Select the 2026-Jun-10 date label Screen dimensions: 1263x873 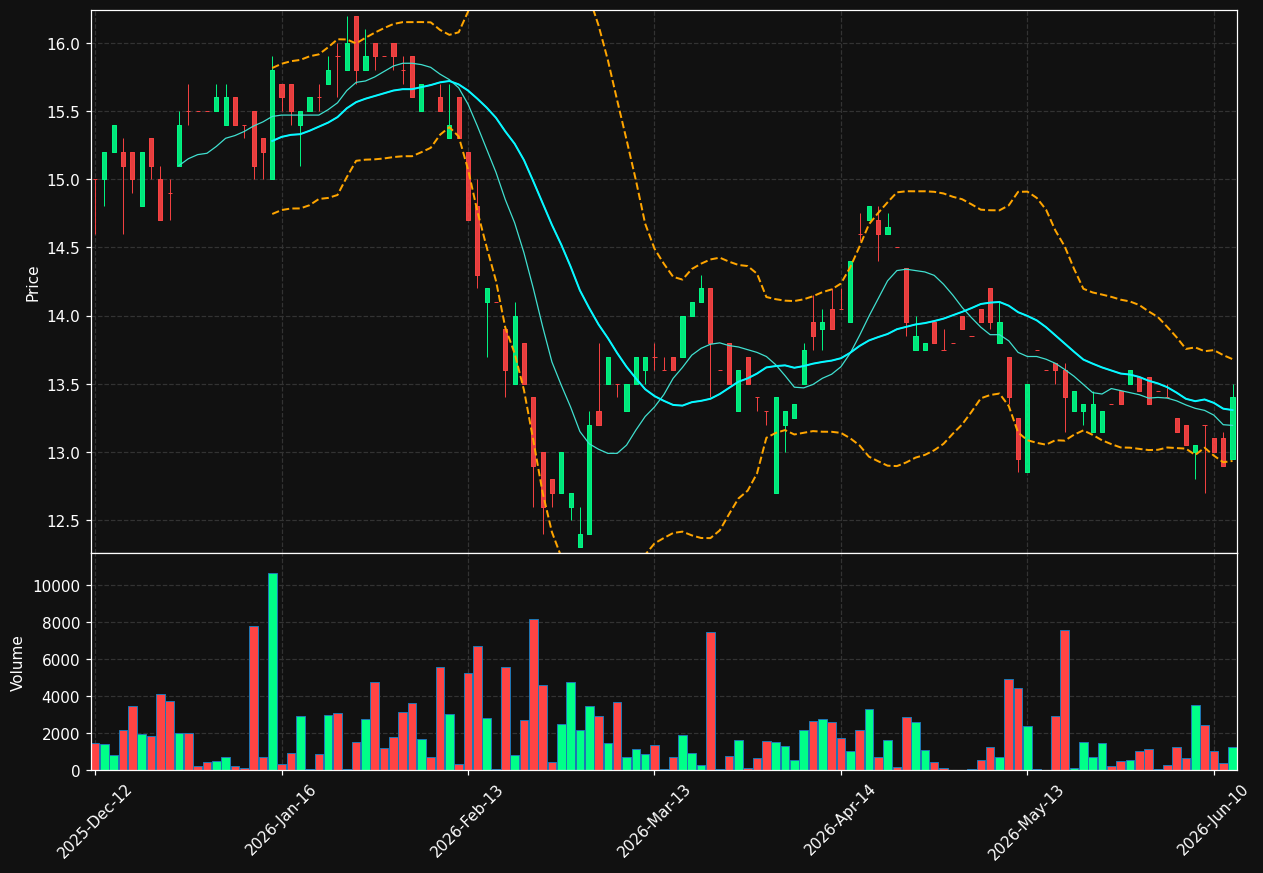point(1214,821)
